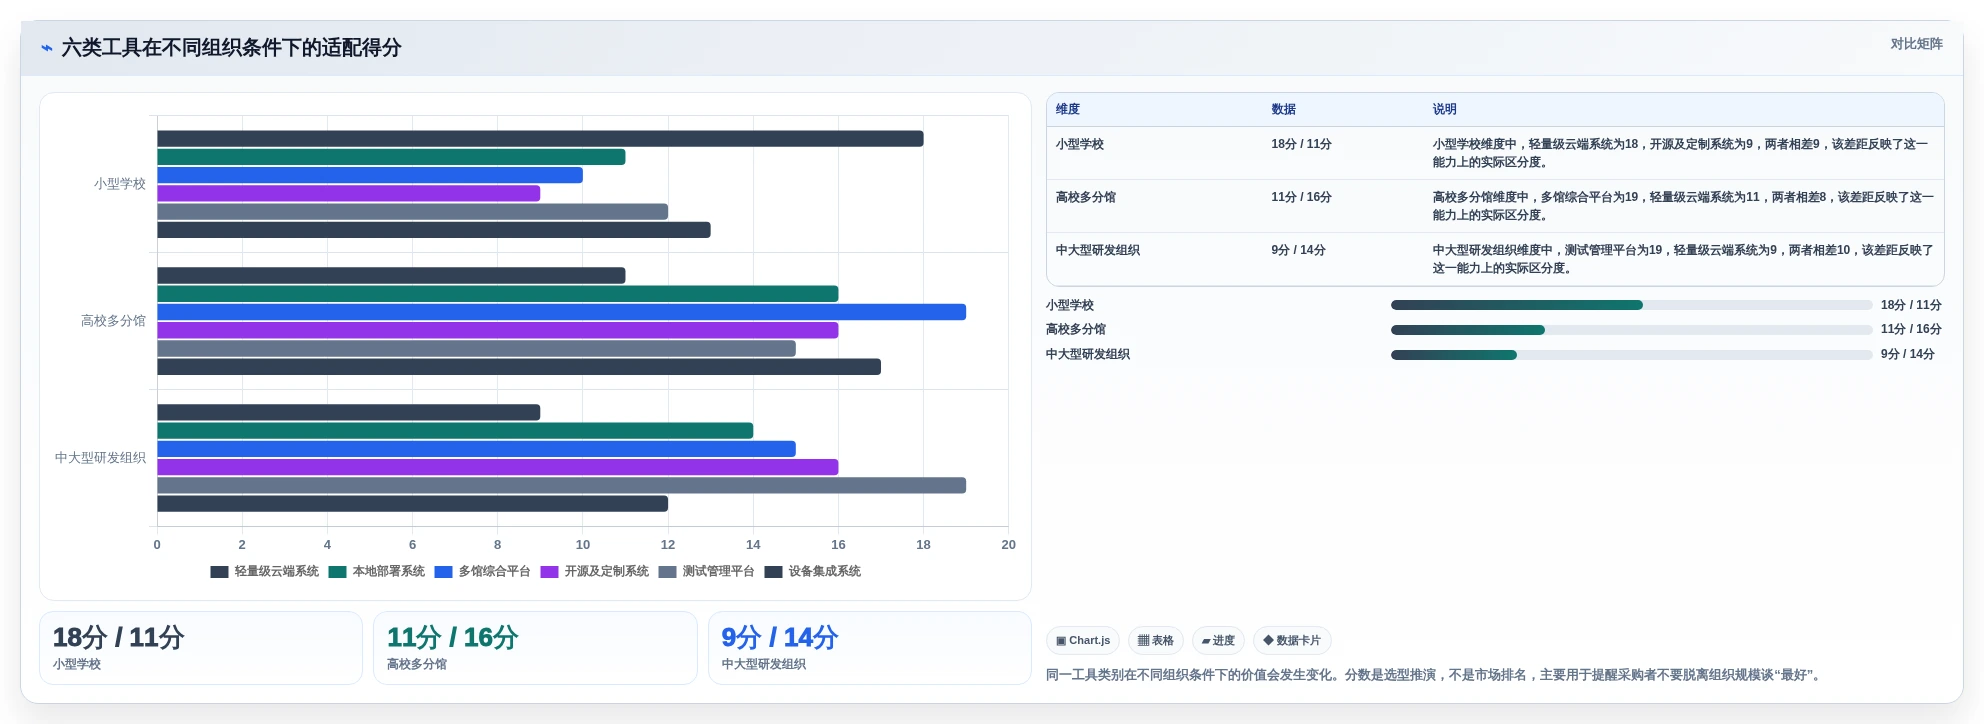This screenshot has width=1984, height=724.
Task: Open the 18分 / 11分 小型学校 stat card
Action: (201, 648)
